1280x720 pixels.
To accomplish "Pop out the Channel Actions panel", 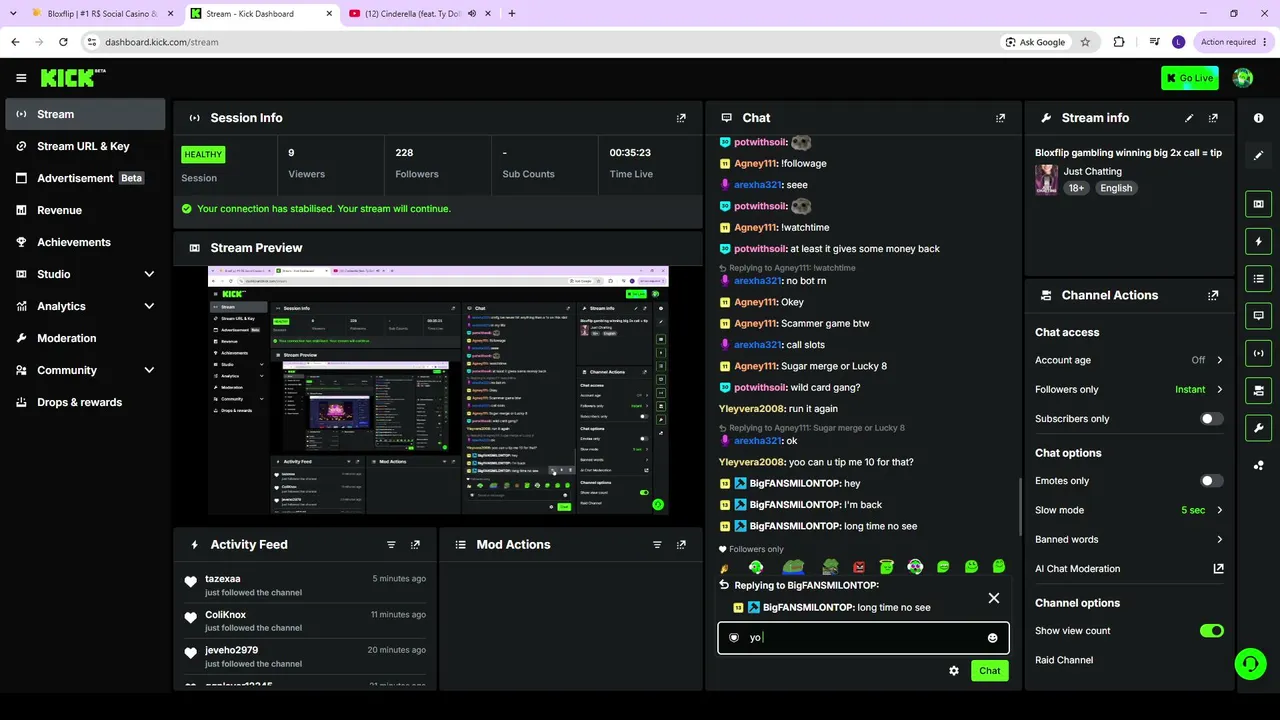I will point(1213,296).
